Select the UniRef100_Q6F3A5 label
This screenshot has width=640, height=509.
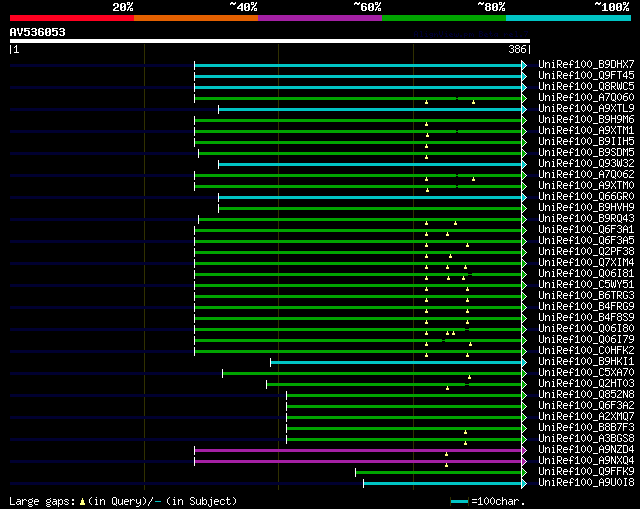coord(586,241)
